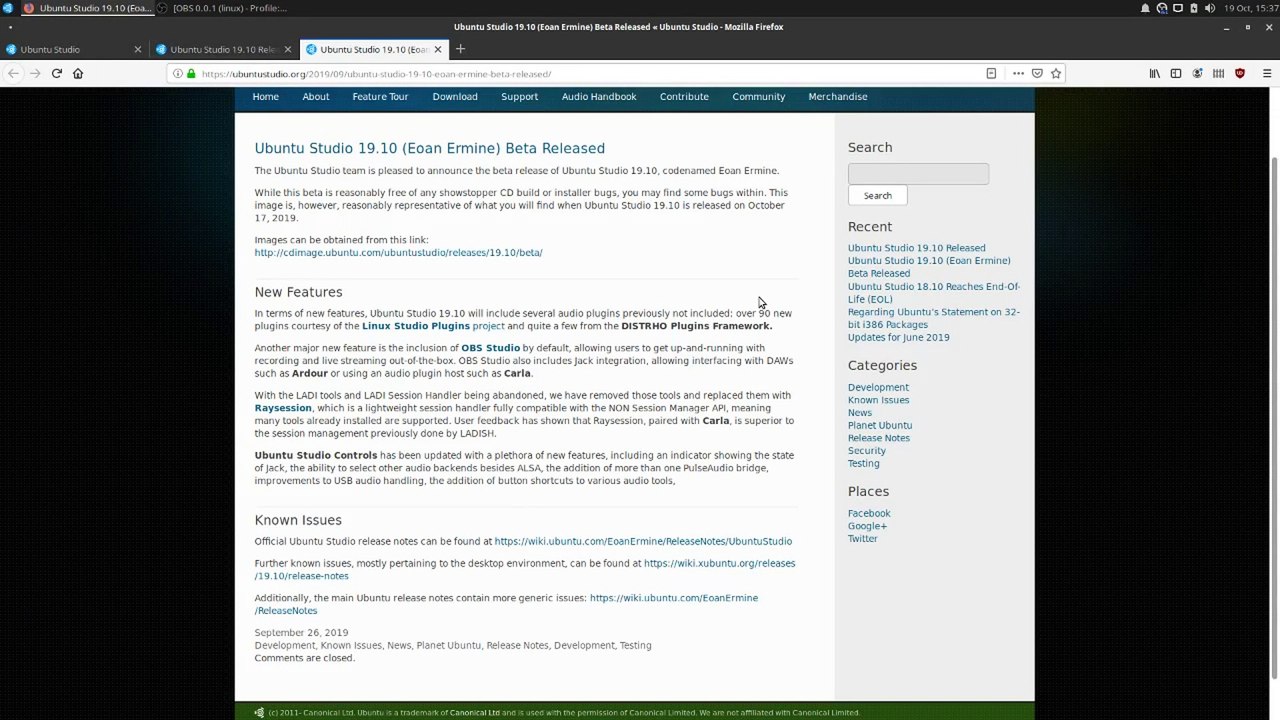Screen dimensions: 1280x720
Task: Open Updates for June 2019 post
Action: [899, 338]
